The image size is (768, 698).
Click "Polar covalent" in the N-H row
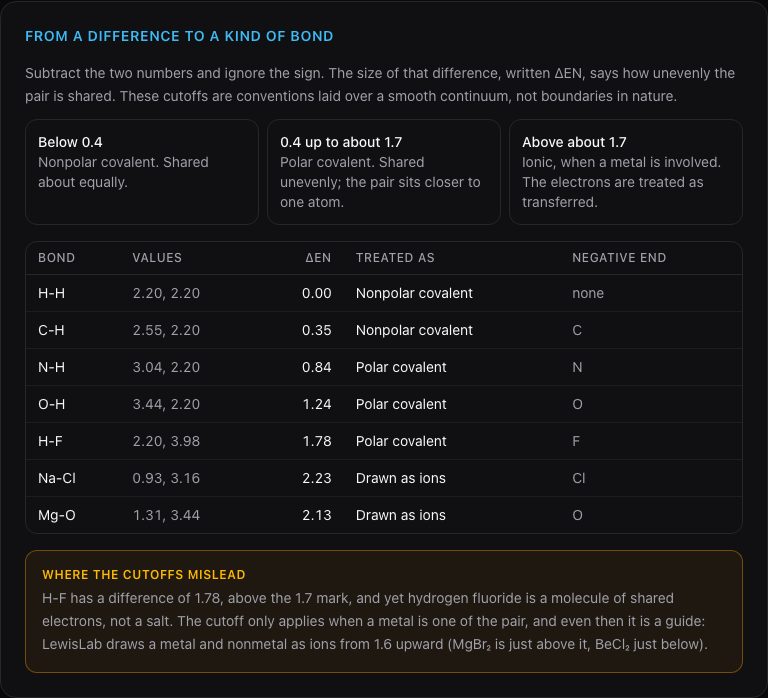(x=401, y=367)
